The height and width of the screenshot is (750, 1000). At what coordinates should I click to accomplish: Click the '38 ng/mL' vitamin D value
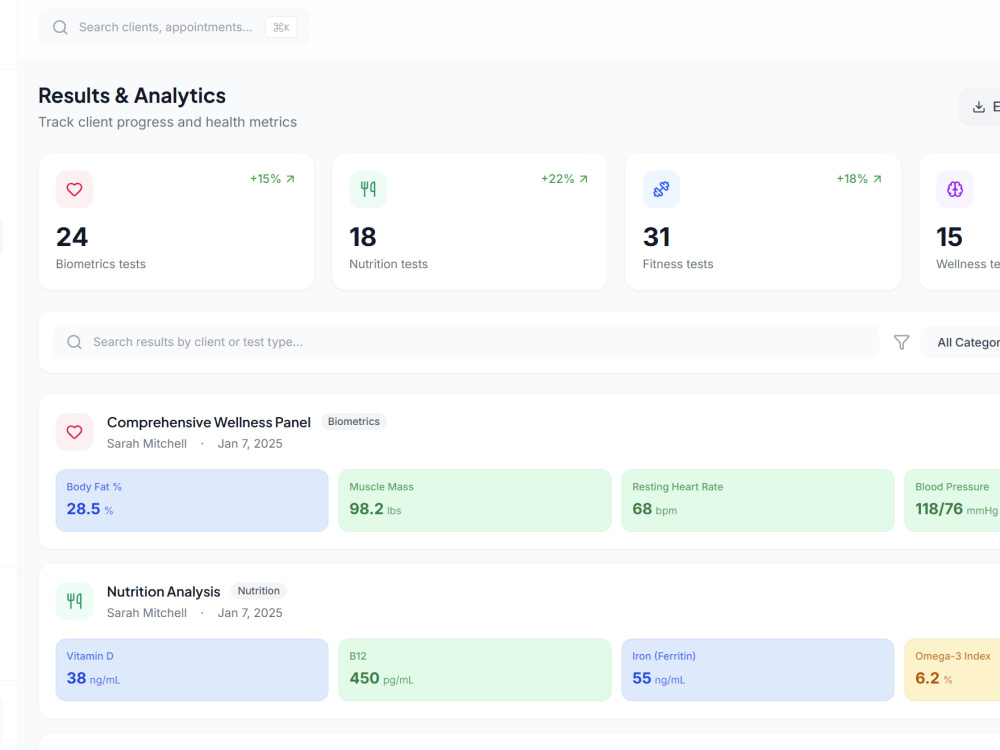click(93, 679)
